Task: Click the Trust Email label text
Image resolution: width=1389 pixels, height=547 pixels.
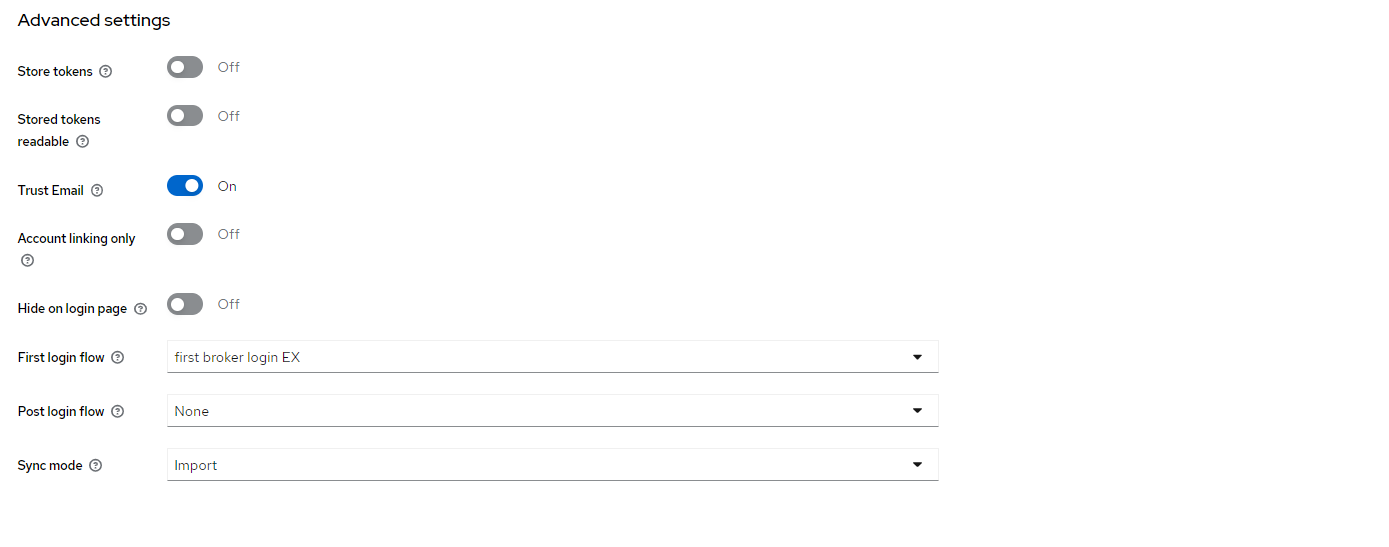Action: pyautogui.click(x=51, y=190)
